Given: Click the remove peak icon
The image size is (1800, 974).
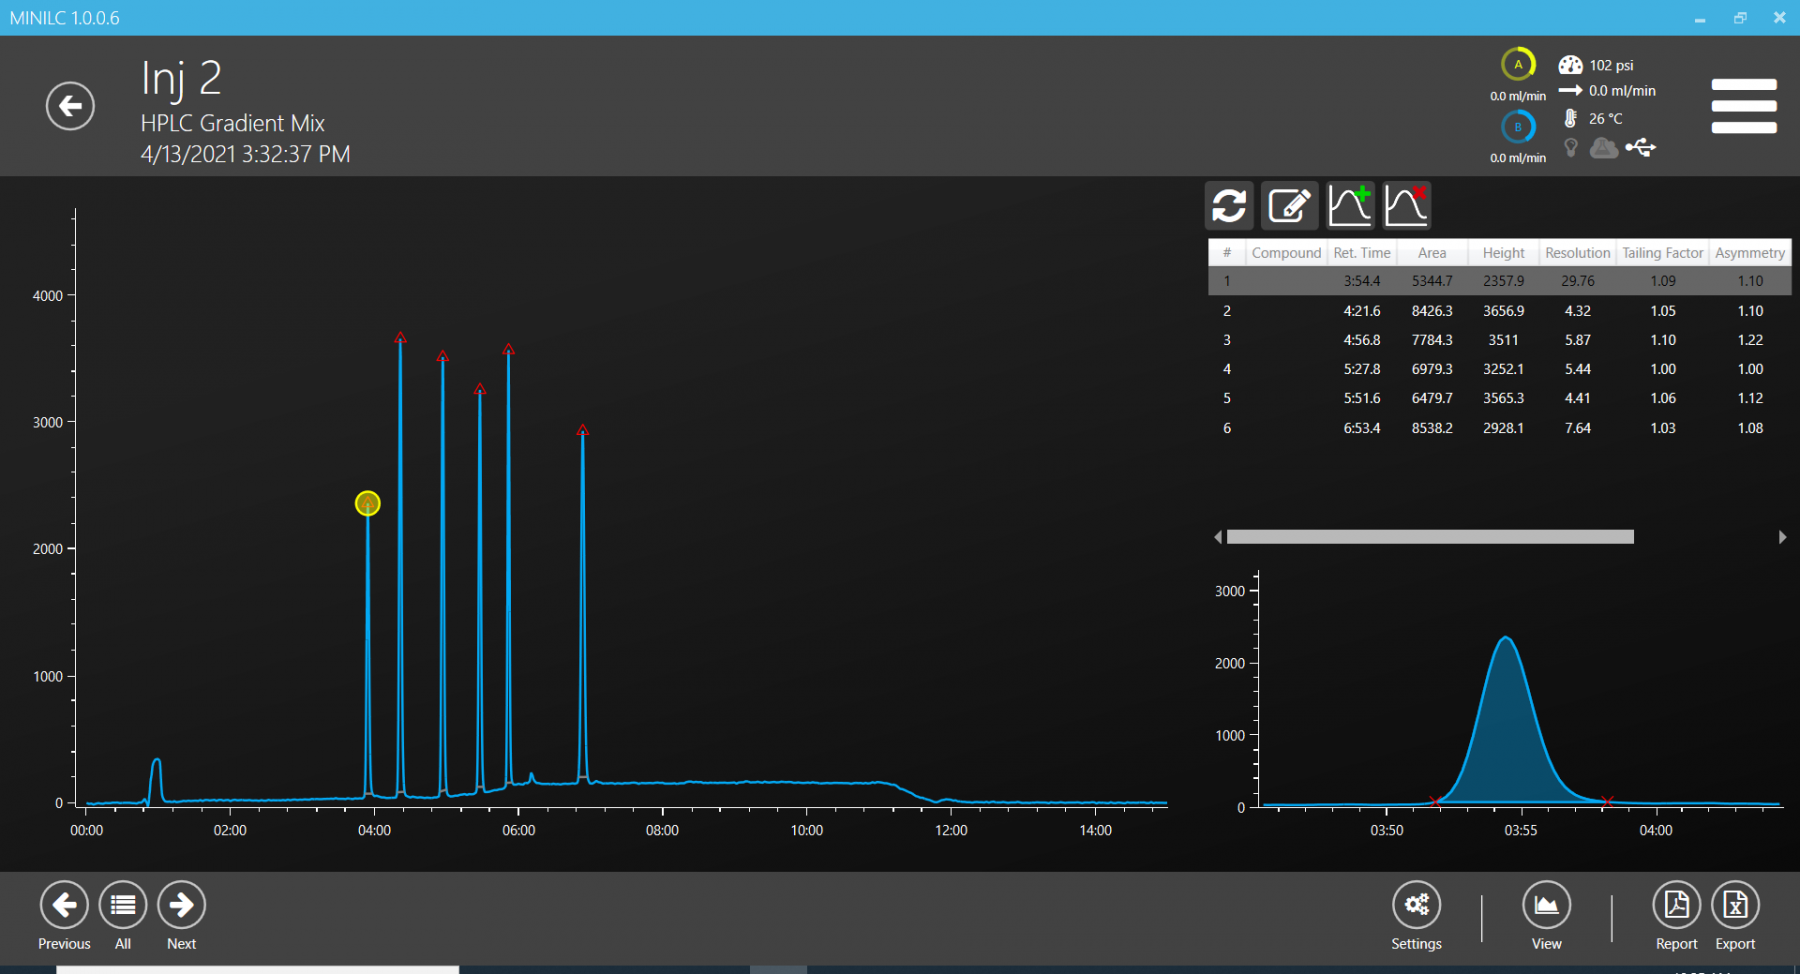Looking at the screenshot, I should pos(1407,206).
